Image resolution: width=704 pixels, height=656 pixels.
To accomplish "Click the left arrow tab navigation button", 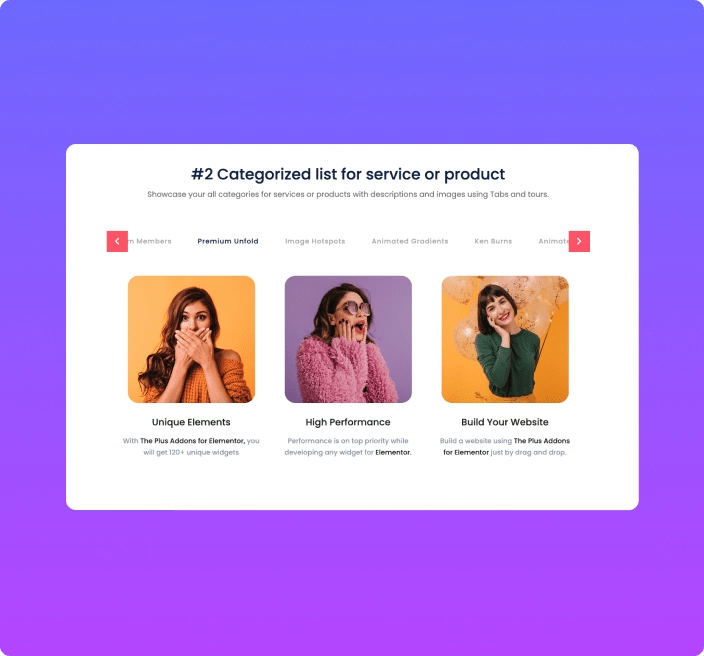I will (117, 242).
